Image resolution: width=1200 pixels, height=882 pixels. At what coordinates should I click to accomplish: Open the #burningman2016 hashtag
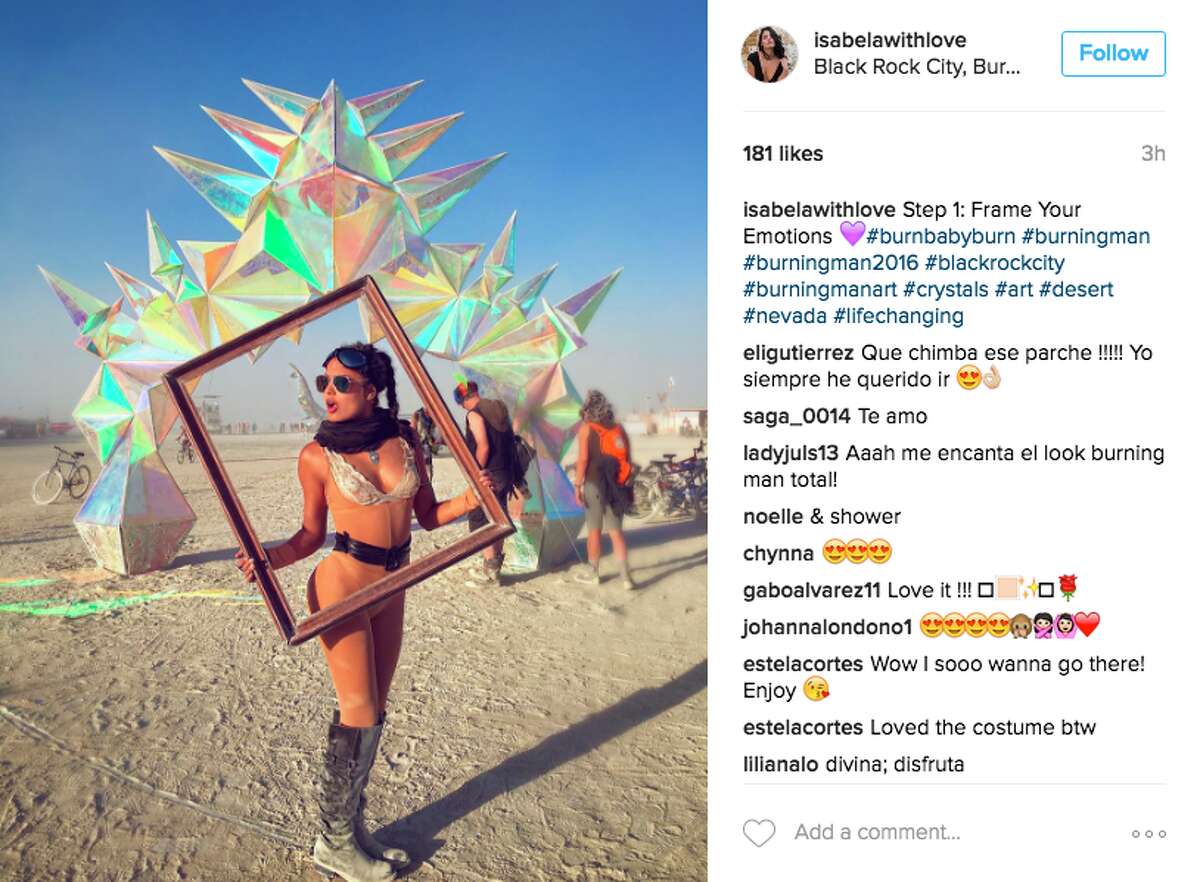[831, 263]
